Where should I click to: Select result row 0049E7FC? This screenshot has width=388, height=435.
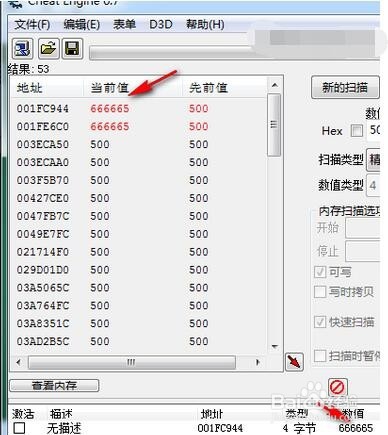(139, 234)
